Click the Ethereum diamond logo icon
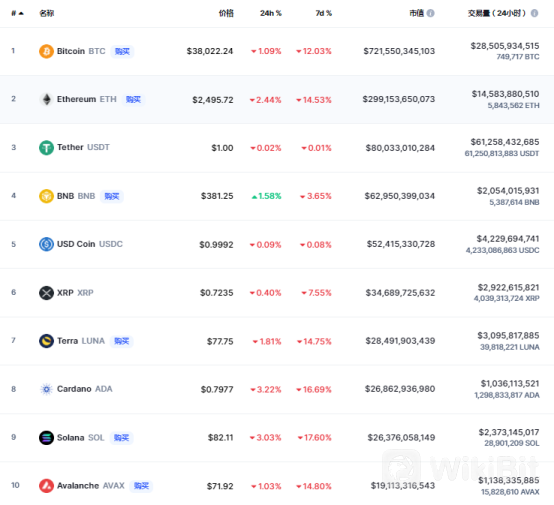Viewport: 554px width, 505px height. [x=46, y=99]
